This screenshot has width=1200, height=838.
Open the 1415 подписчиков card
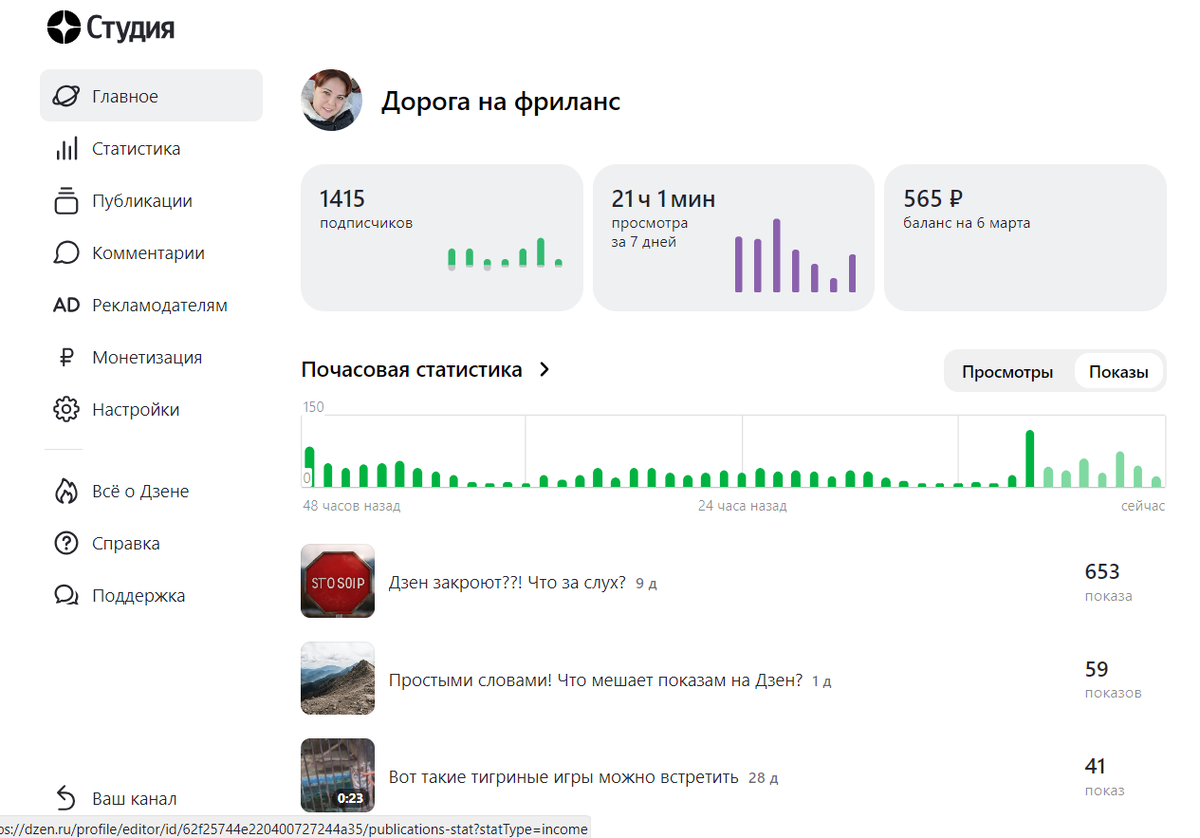pyautogui.click(x=441, y=237)
